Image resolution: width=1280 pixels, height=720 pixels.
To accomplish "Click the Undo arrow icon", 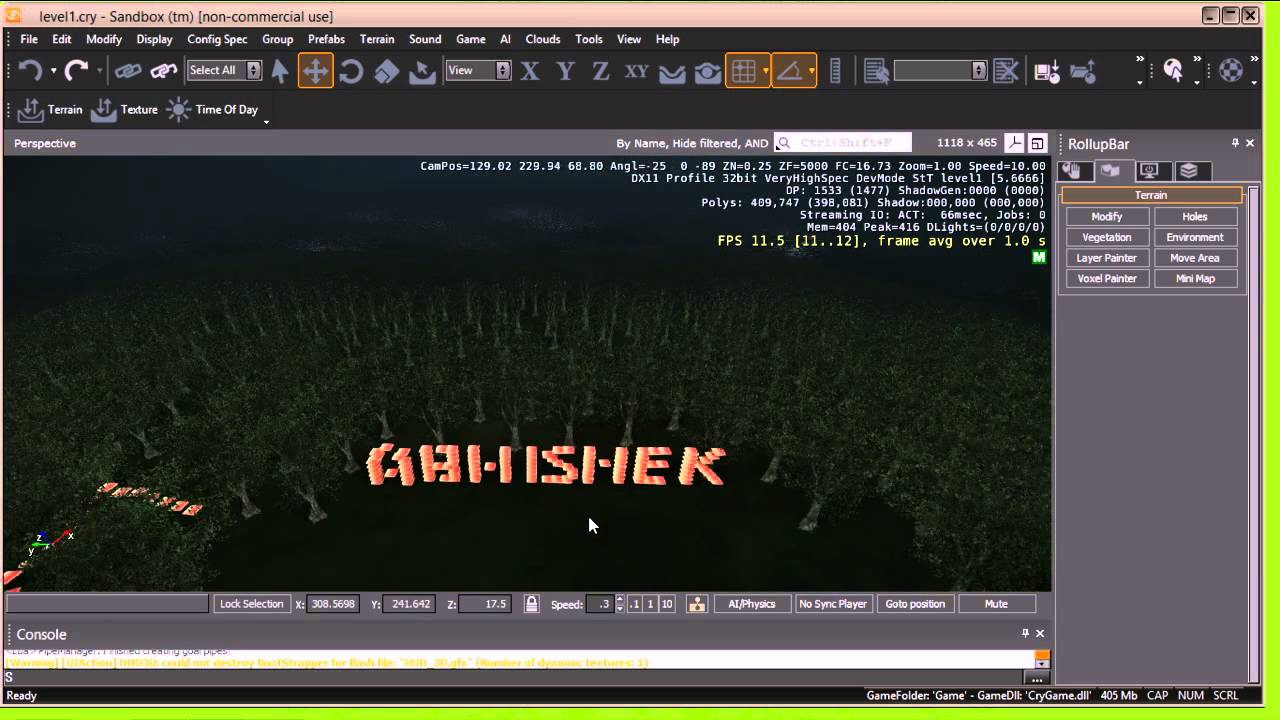I will pos(30,70).
